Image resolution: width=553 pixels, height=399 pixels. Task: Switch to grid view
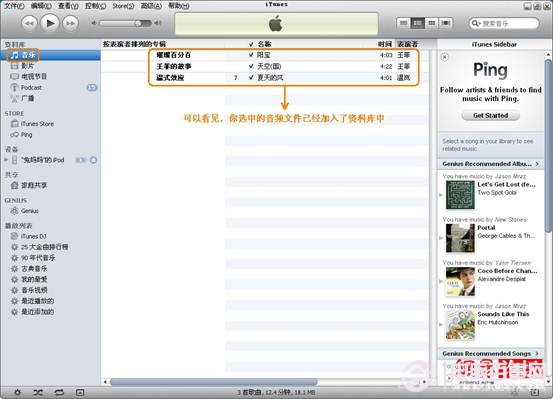point(432,23)
